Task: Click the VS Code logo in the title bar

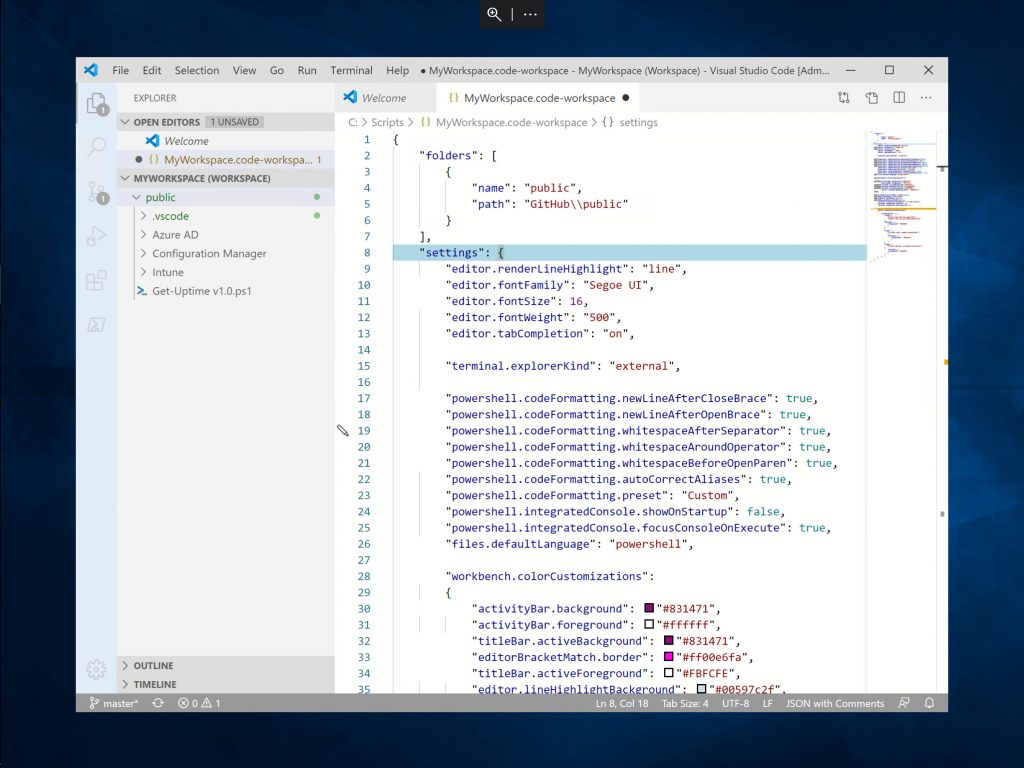Action: point(91,70)
